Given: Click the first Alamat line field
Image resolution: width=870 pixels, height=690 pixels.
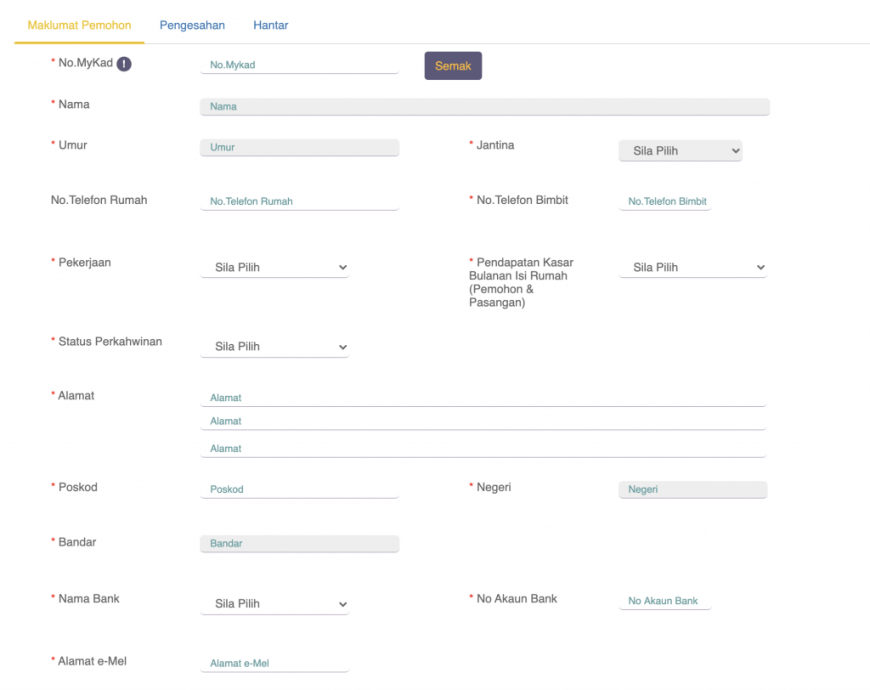Looking at the screenshot, I should pos(483,398).
